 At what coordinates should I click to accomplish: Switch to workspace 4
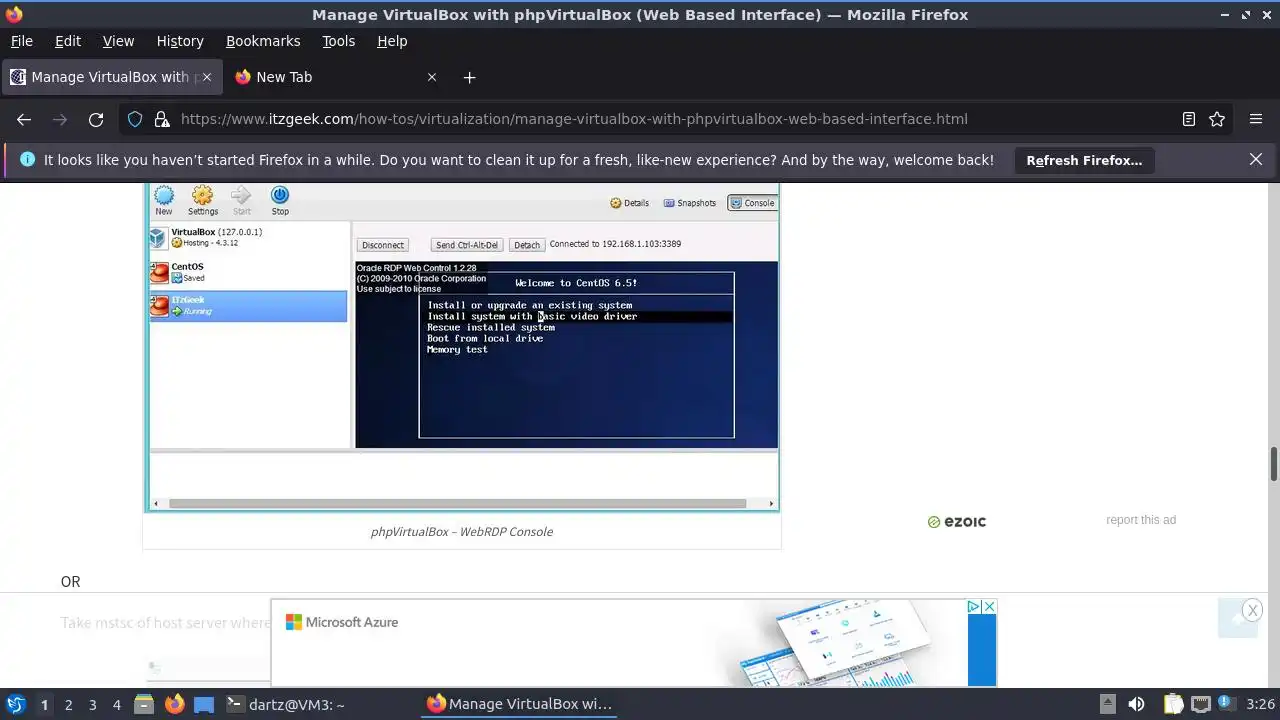116,705
